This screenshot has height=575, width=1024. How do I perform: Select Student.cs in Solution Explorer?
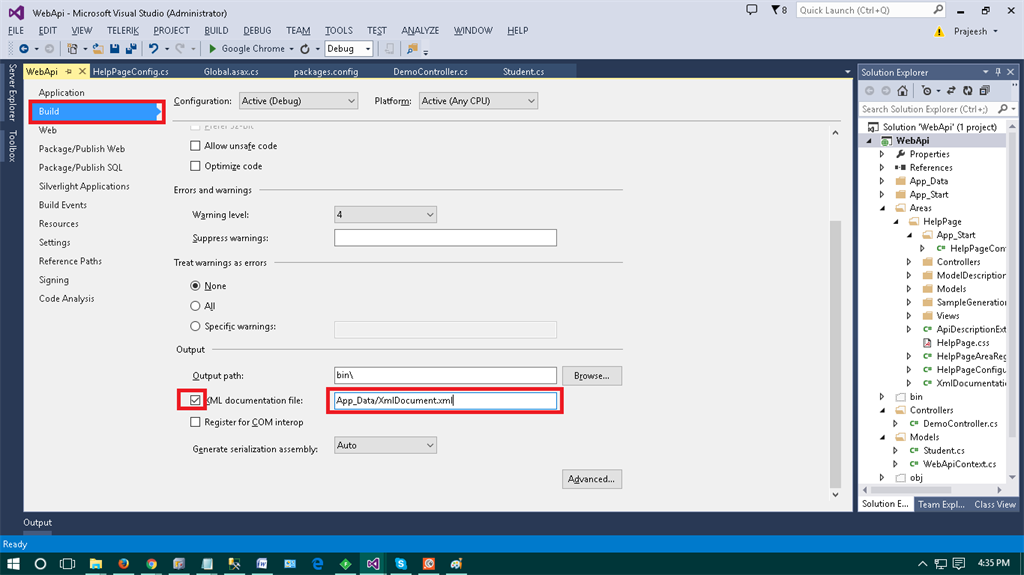944,450
